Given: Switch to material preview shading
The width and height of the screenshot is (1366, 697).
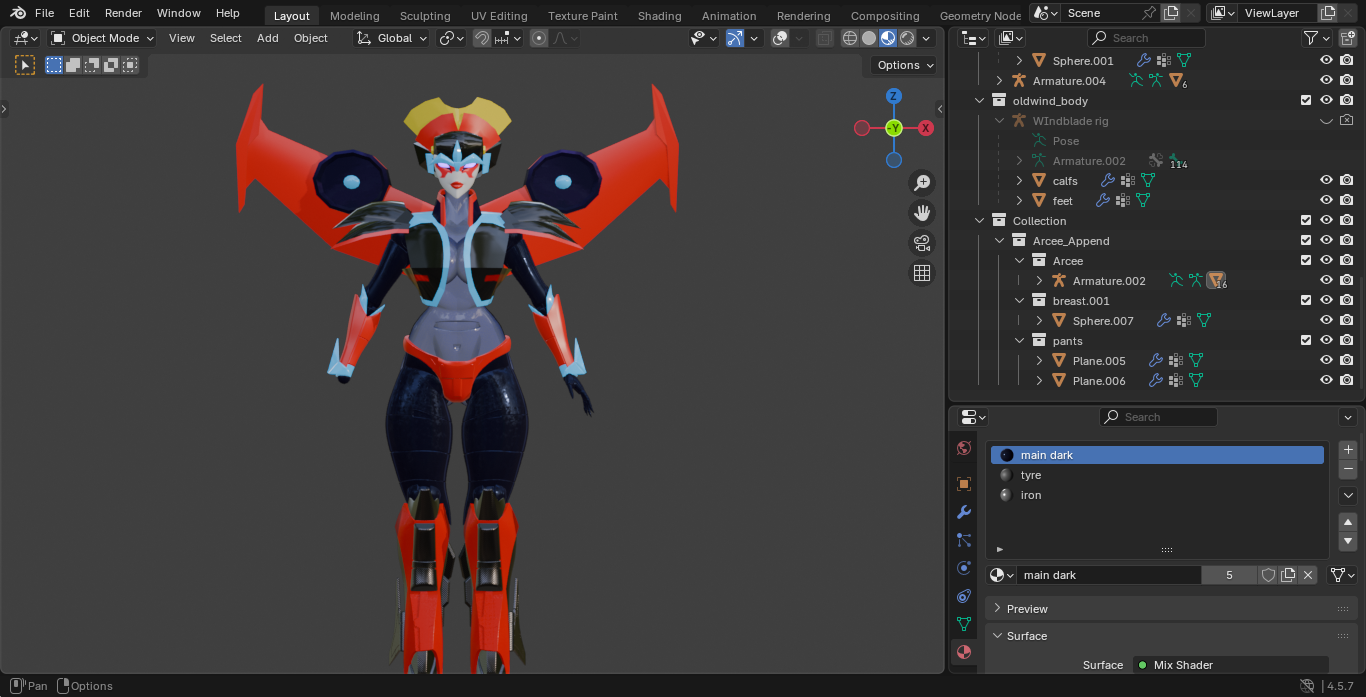Looking at the screenshot, I should (x=888, y=38).
